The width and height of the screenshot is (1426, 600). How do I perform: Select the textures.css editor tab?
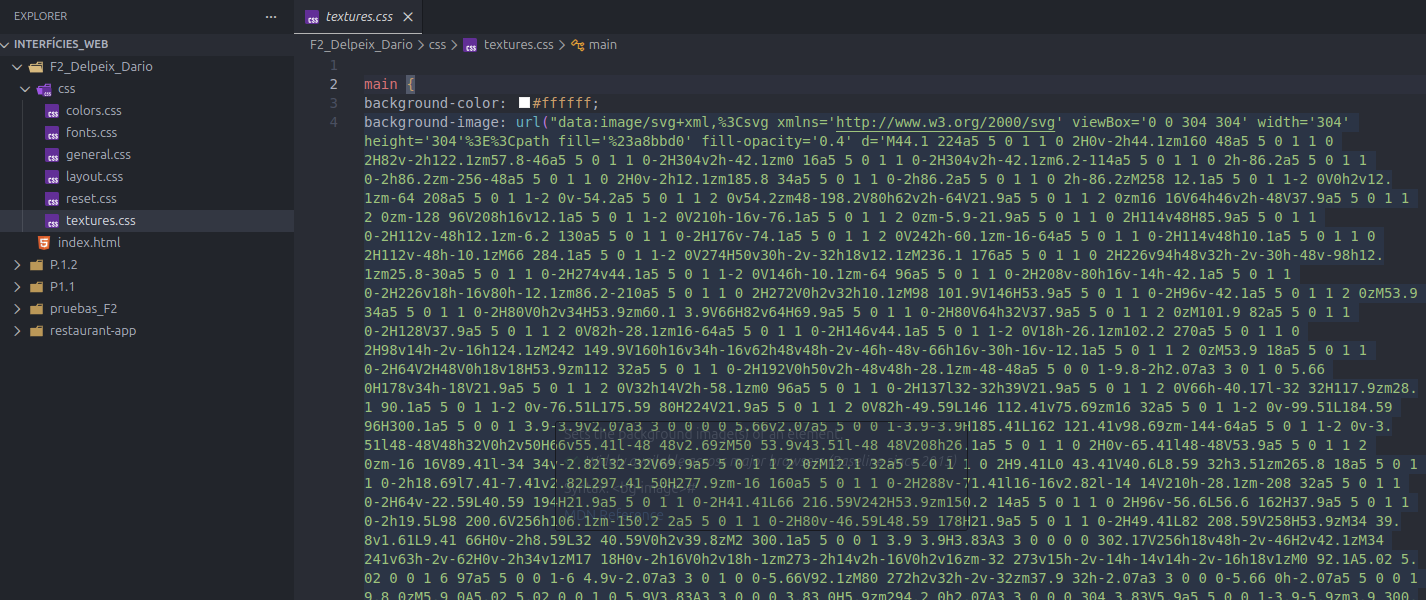358,17
